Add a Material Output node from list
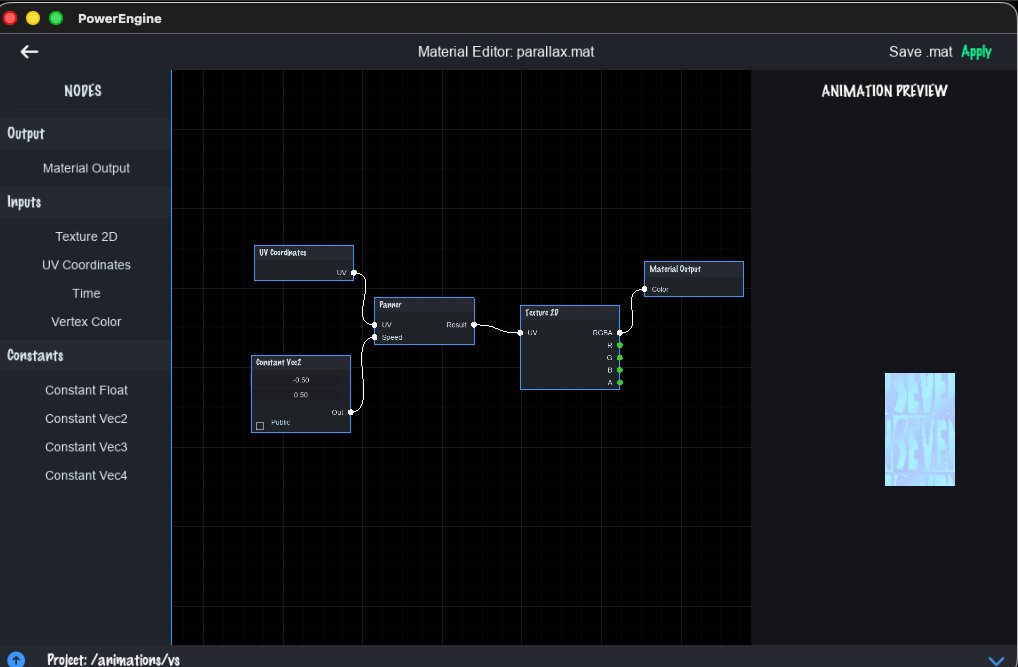Viewport: 1018px width, 667px height. [x=86, y=168]
